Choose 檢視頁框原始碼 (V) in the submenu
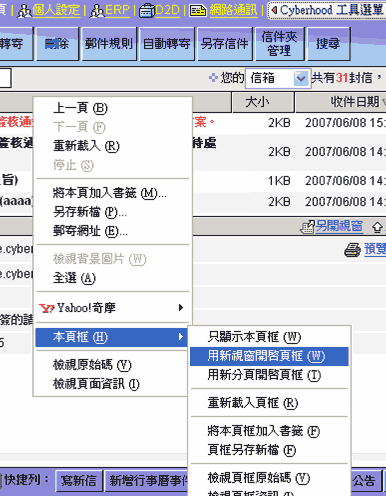This screenshot has height=496, width=386. [x=269, y=478]
